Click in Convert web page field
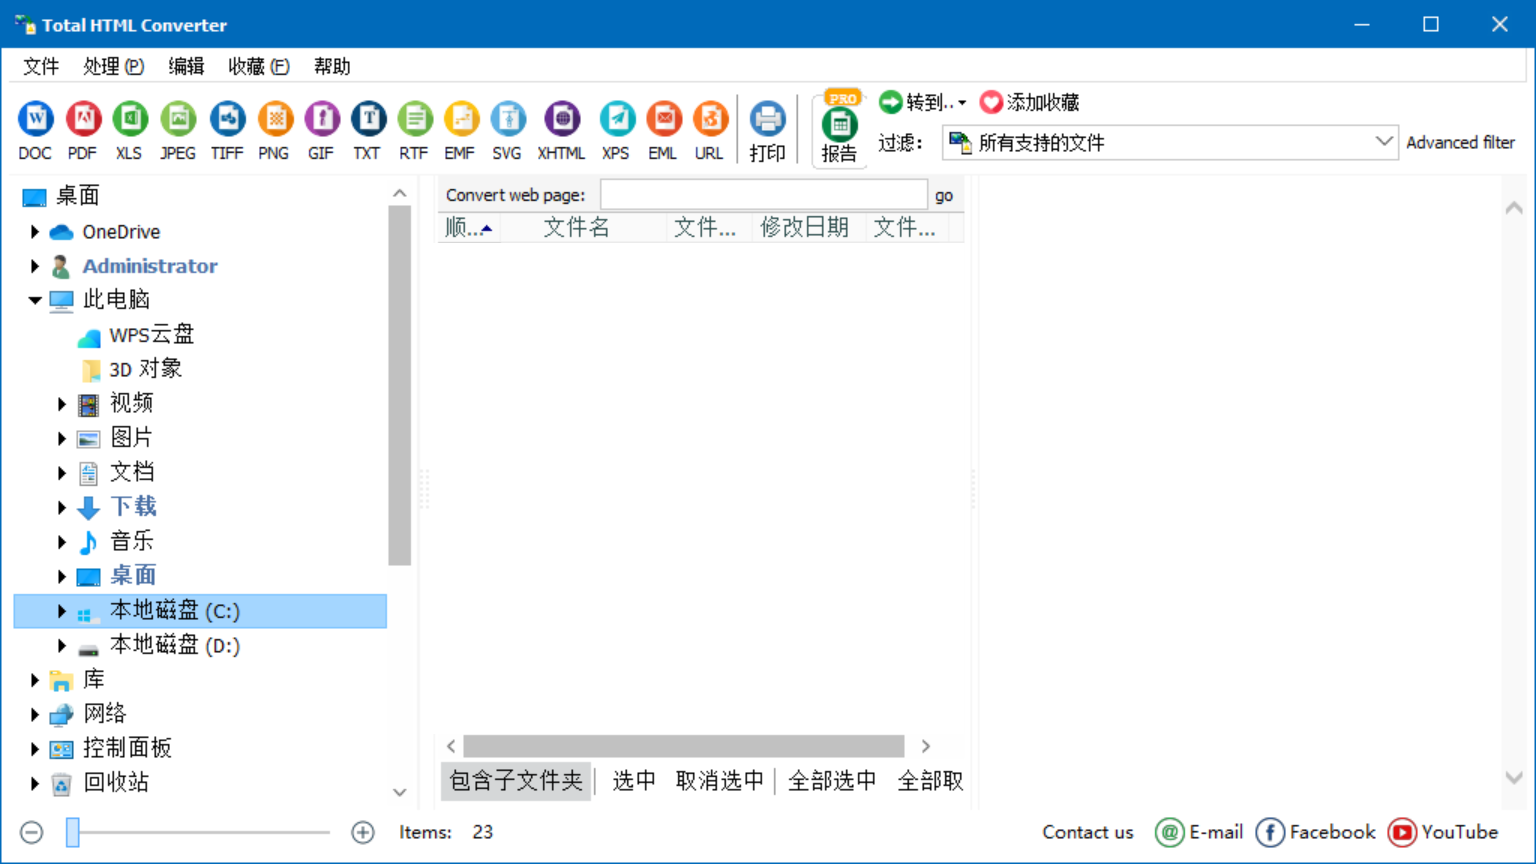The width and height of the screenshot is (1536, 864). click(x=764, y=195)
